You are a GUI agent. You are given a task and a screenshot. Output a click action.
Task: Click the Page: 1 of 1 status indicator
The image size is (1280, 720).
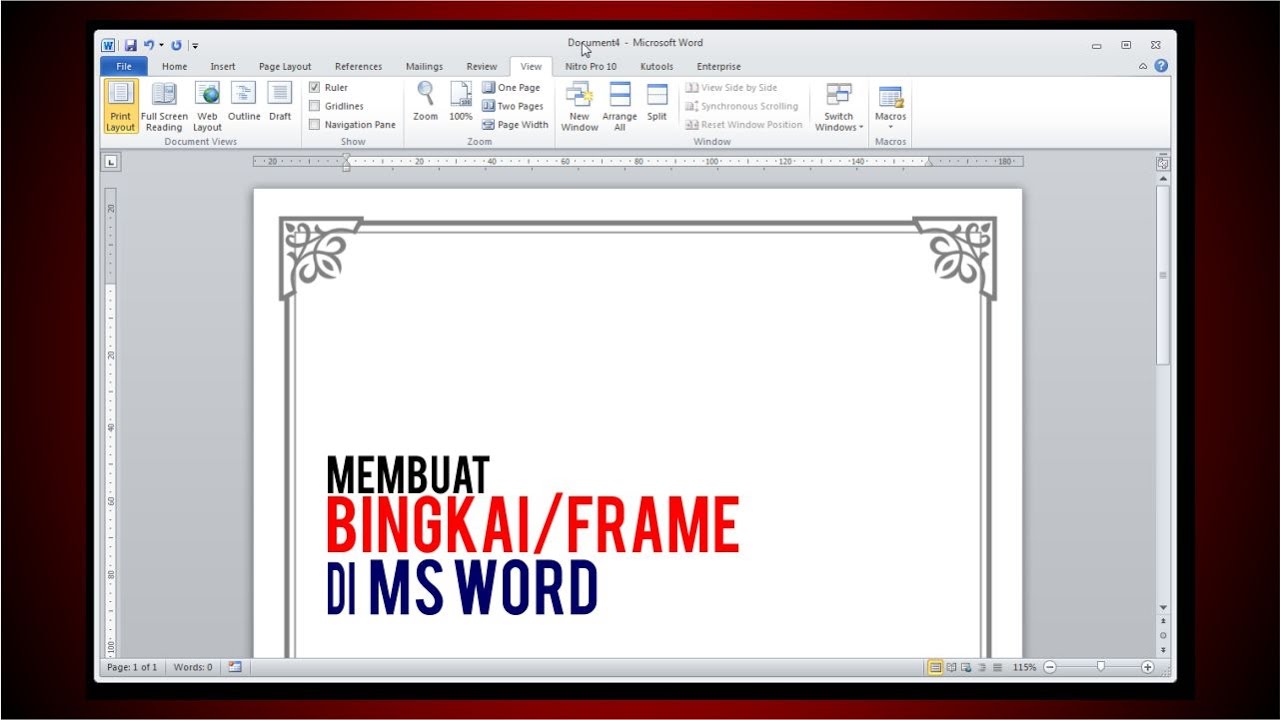click(132, 667)
